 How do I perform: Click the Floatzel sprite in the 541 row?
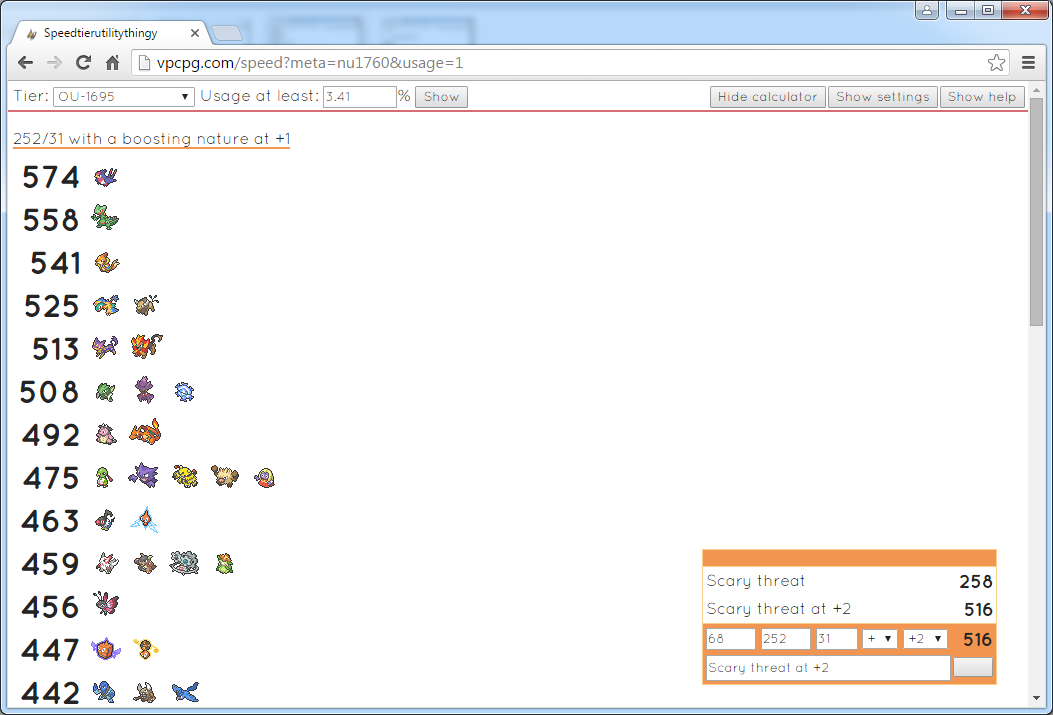106,263
